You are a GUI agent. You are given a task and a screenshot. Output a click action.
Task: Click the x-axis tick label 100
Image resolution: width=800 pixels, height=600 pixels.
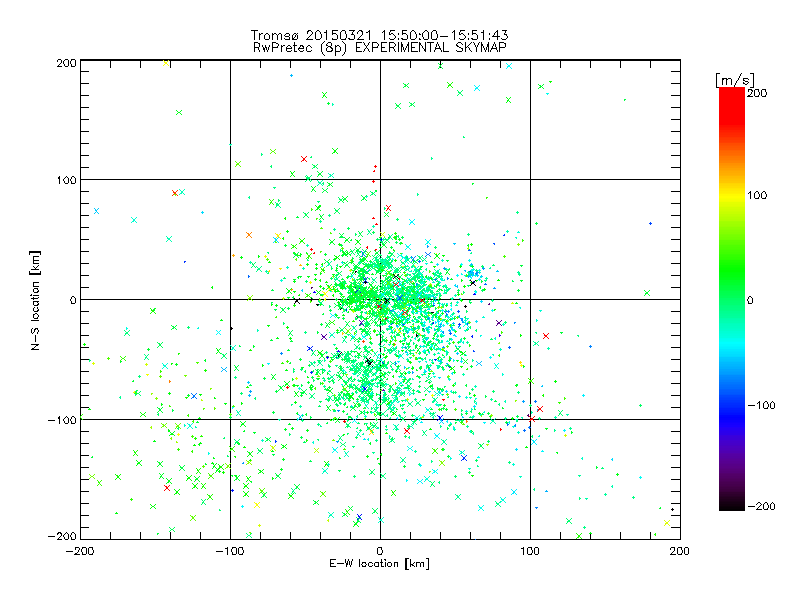(x=530, y=551)
